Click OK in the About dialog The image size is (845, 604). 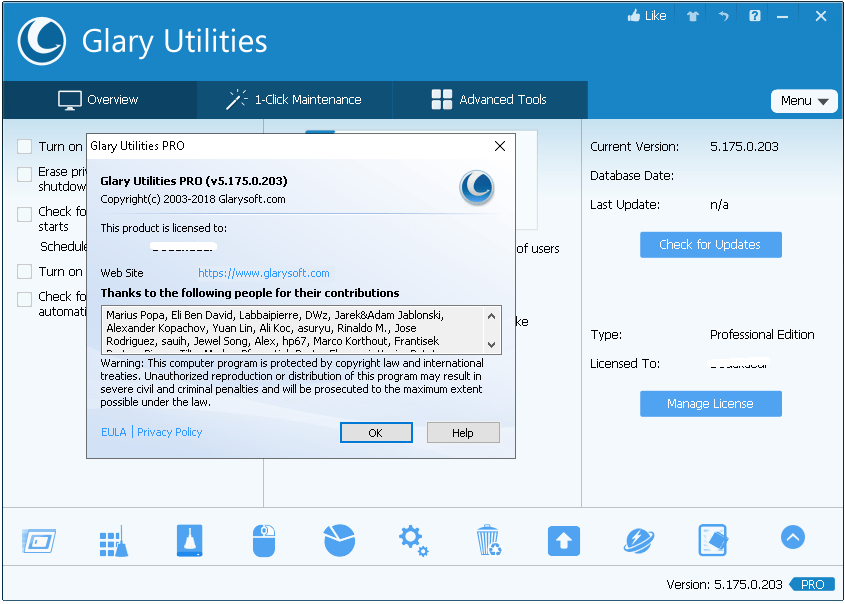pos(376,433)
